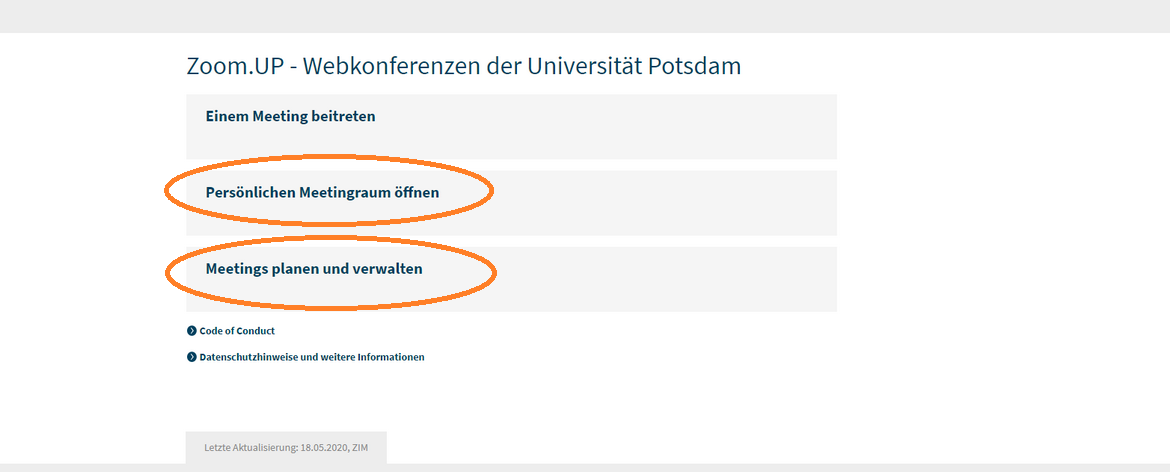Click the "Letzte Aktualisierung" footer label
This screenshot has width=1170, height=472.
pyautogui.click(x=250, y=448)
